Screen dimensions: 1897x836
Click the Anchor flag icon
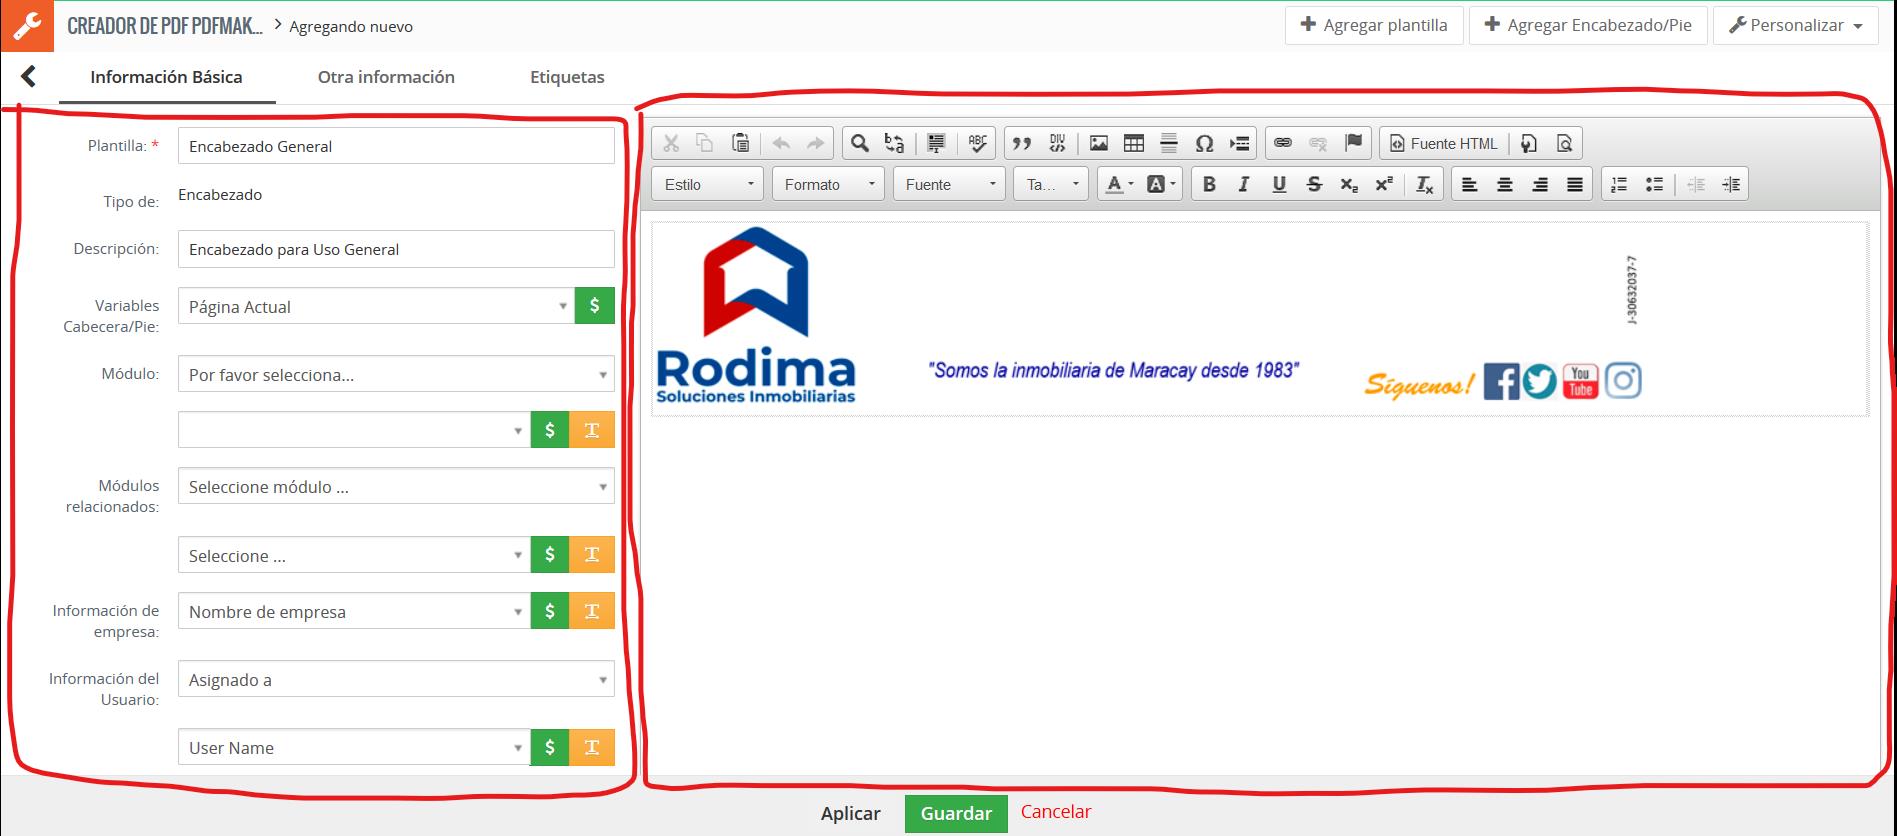tap(1353, 144)
